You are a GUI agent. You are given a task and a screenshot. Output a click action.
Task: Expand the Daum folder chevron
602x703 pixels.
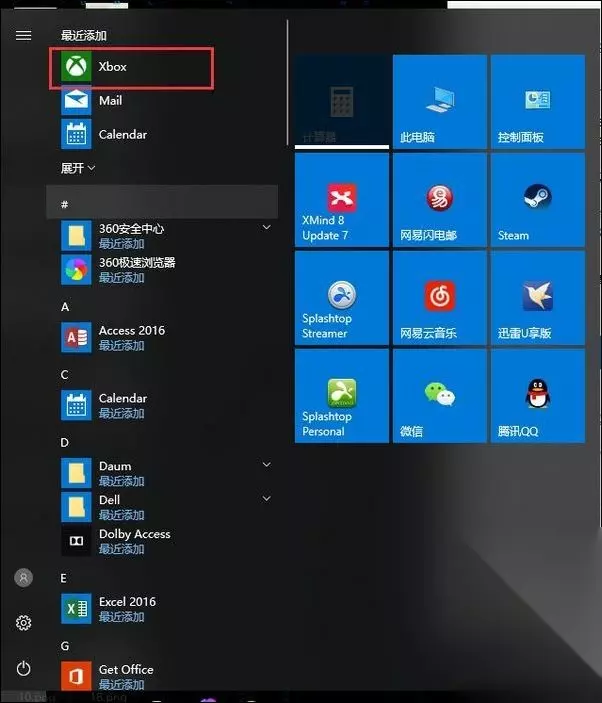[267, 464]
